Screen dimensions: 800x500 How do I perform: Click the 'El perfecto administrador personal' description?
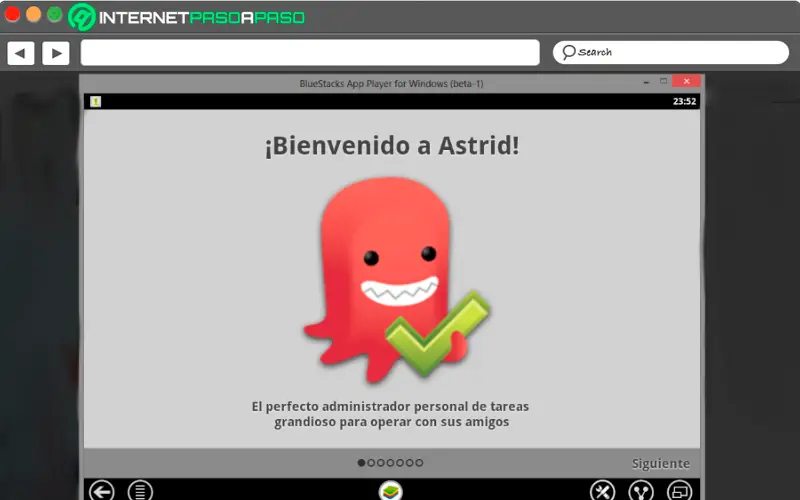[390, 414]
